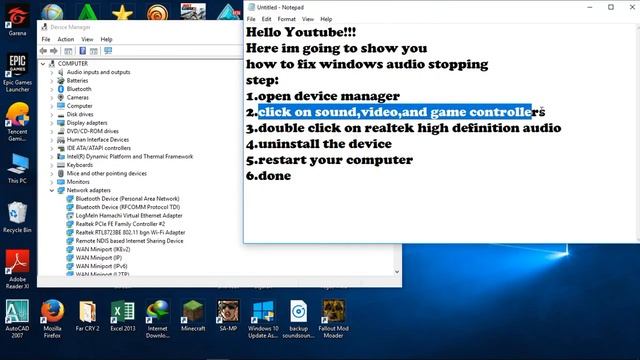Open the Tencent Gaming desktop icon
This screenshot has height=360, width=640.
click(17, 122)
